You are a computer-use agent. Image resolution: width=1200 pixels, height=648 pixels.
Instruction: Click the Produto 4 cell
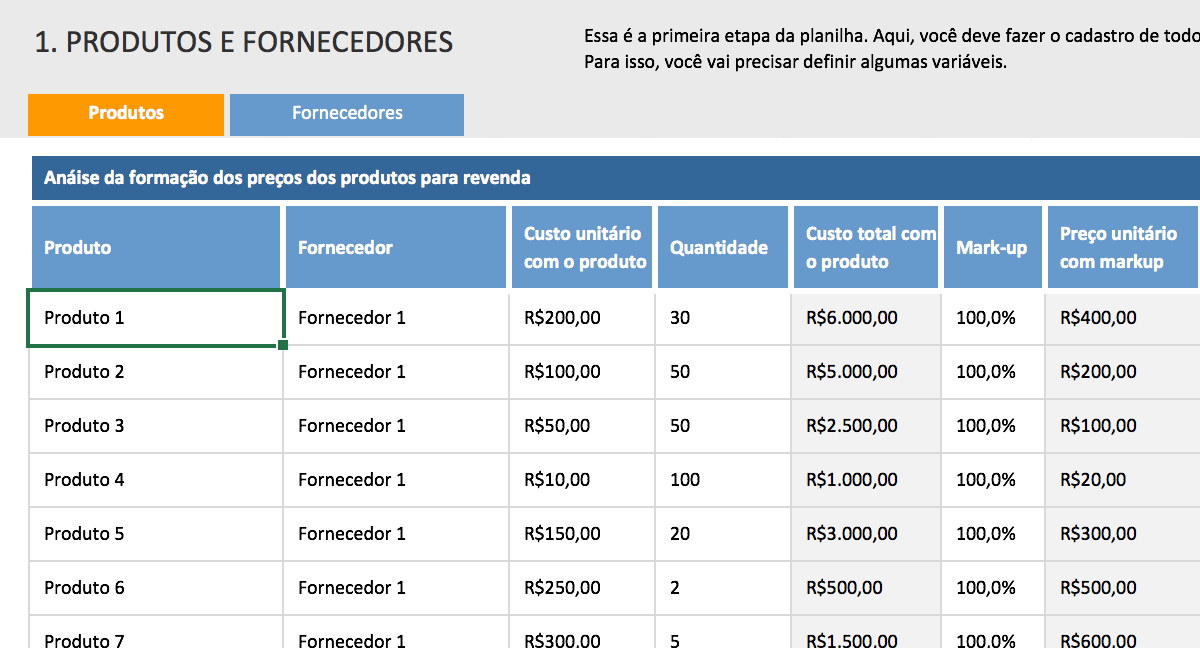coord(155,479)
